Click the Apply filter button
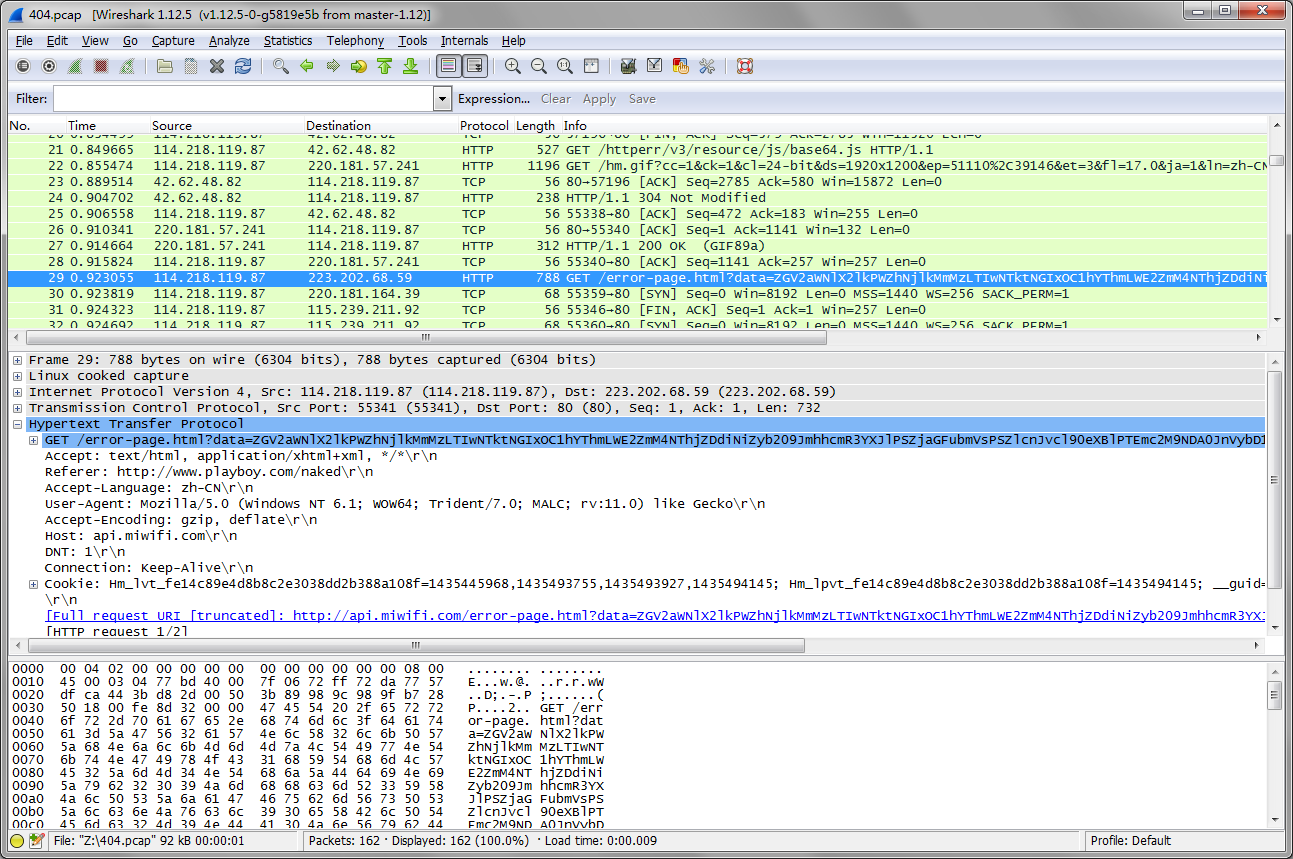 (599, 99)
